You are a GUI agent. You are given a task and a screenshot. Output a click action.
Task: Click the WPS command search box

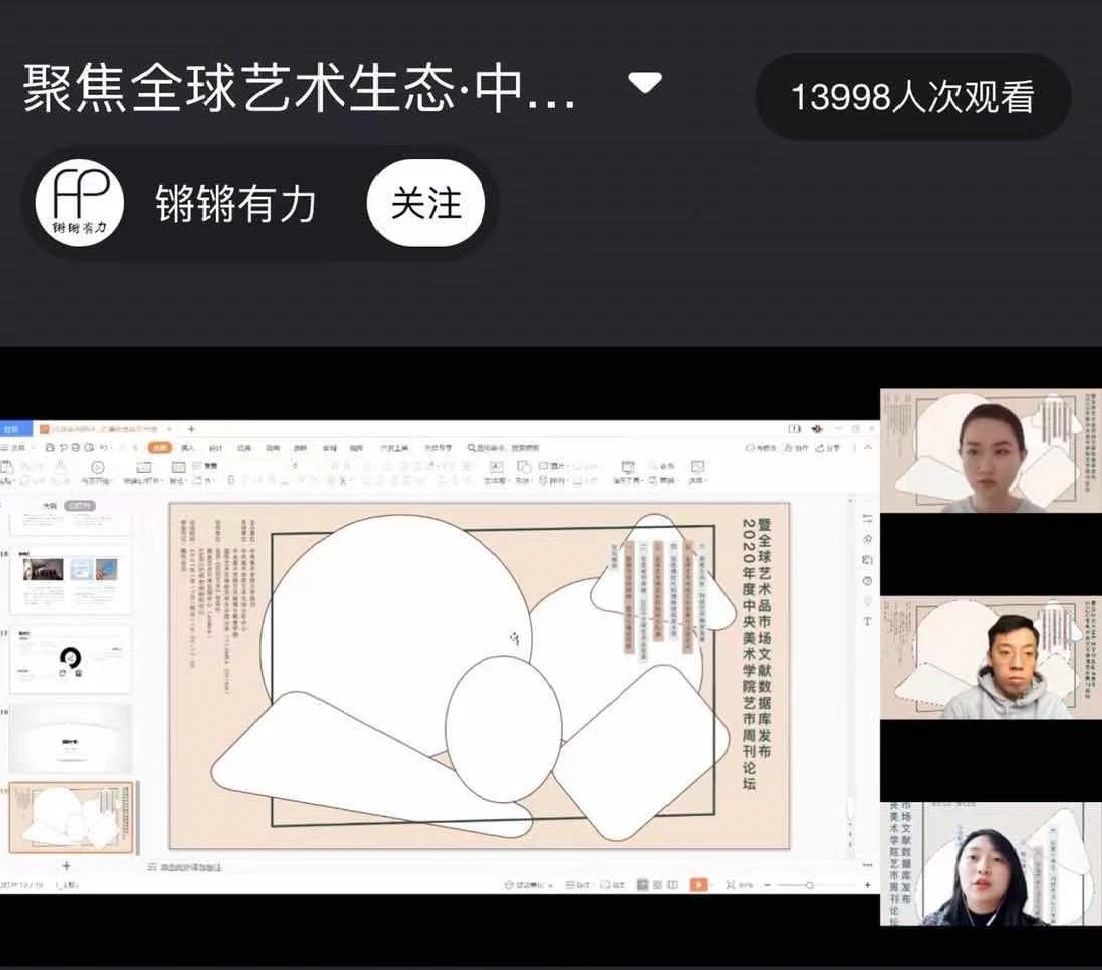[504, 448]
